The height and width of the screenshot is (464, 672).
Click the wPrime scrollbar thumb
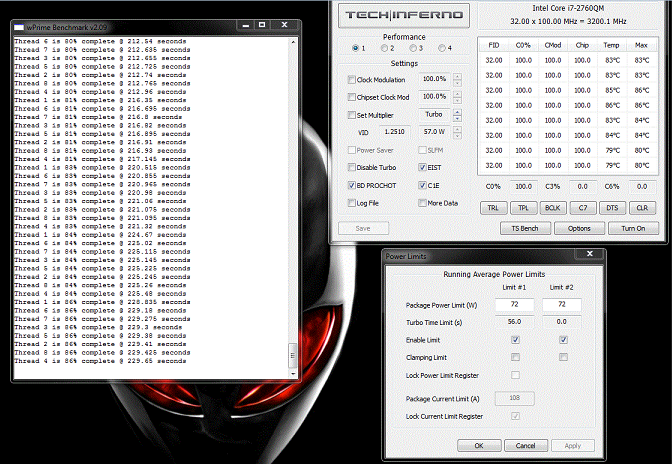[x=293, y=355]
